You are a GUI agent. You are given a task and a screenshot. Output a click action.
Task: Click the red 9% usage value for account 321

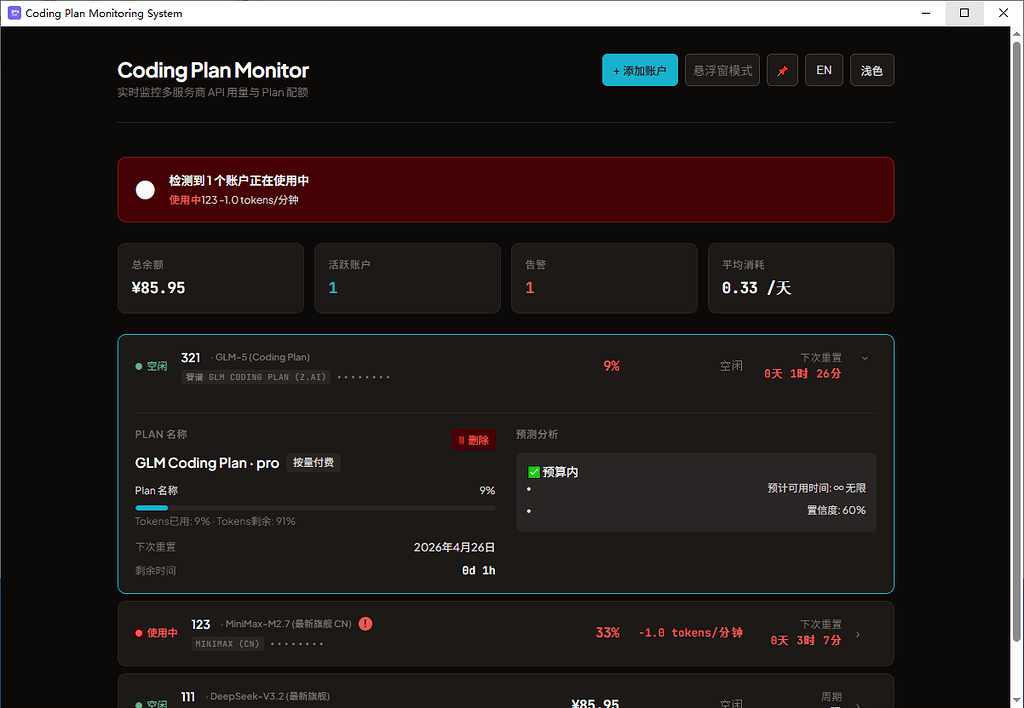click(611, 366)
